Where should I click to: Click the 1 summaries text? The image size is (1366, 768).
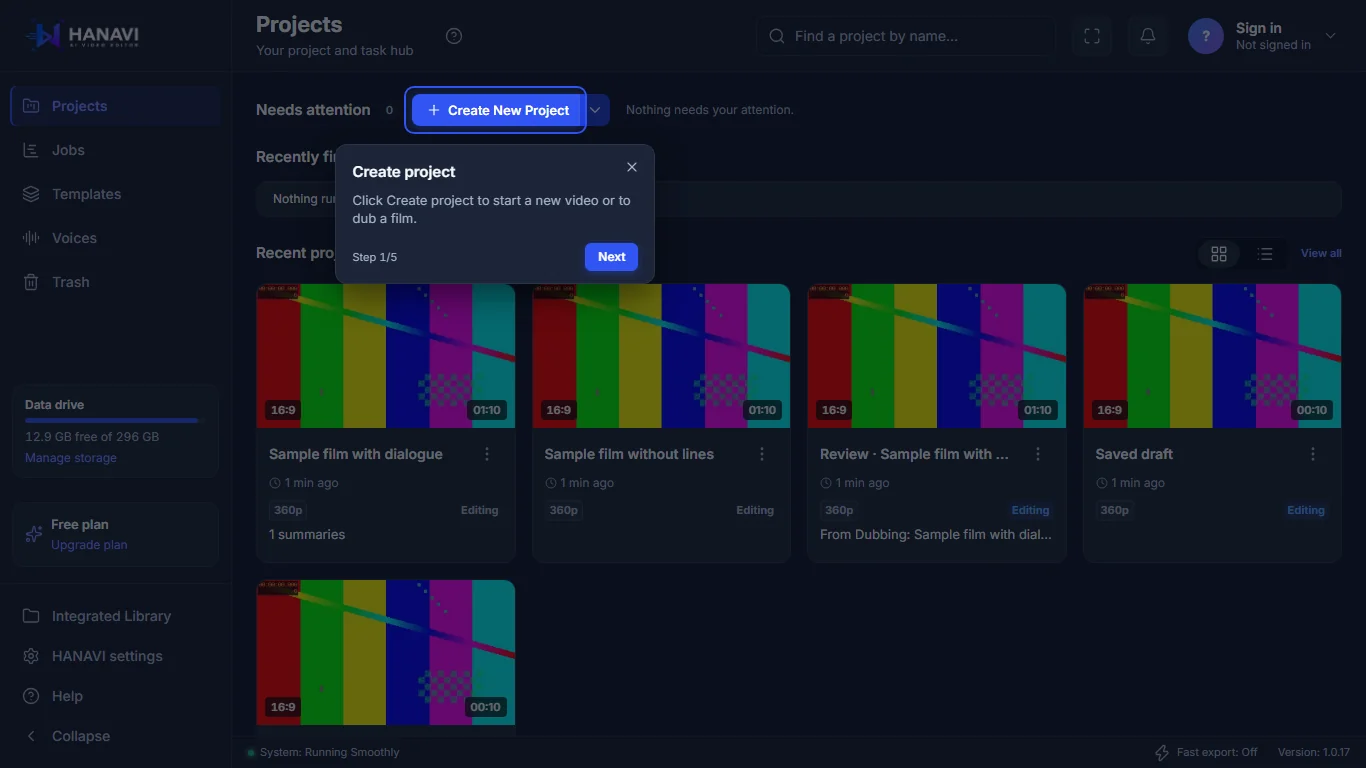click(307, 535)
